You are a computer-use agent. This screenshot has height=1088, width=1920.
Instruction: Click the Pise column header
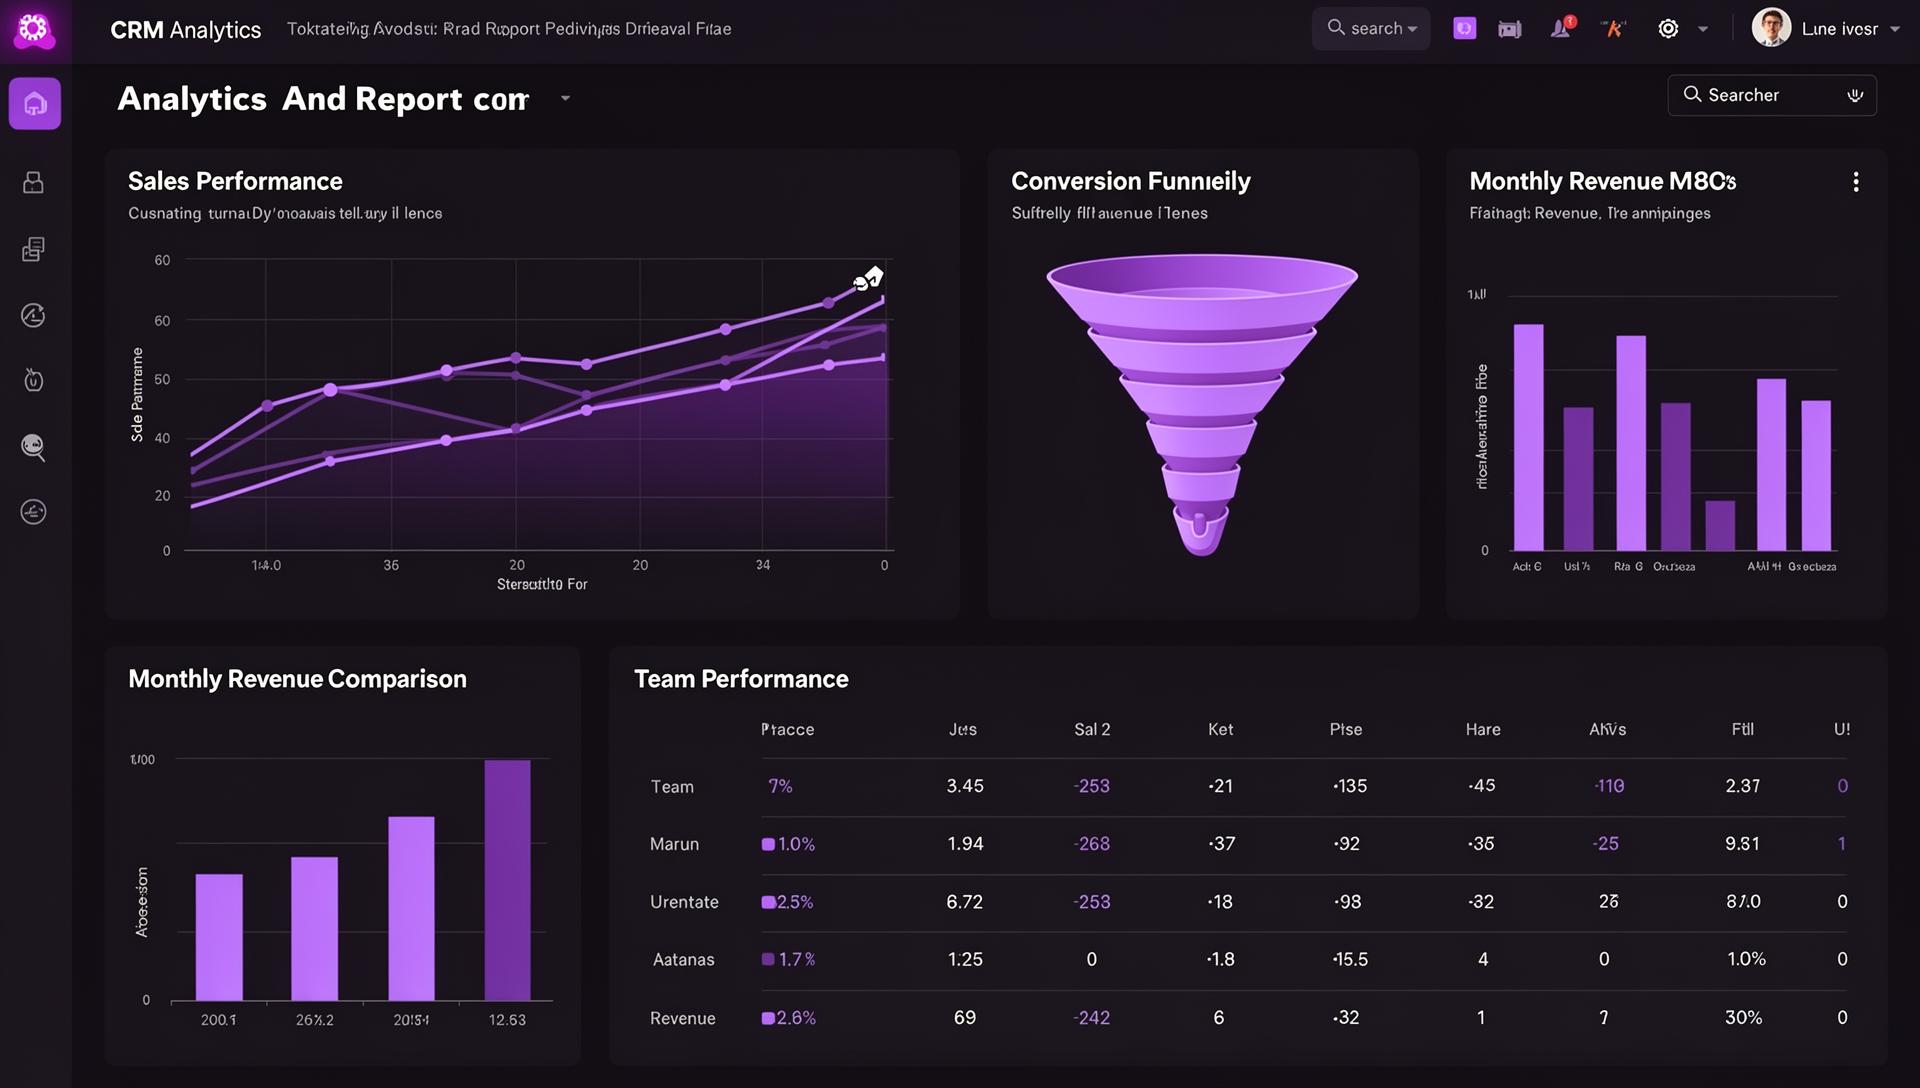click(1346, 729)
